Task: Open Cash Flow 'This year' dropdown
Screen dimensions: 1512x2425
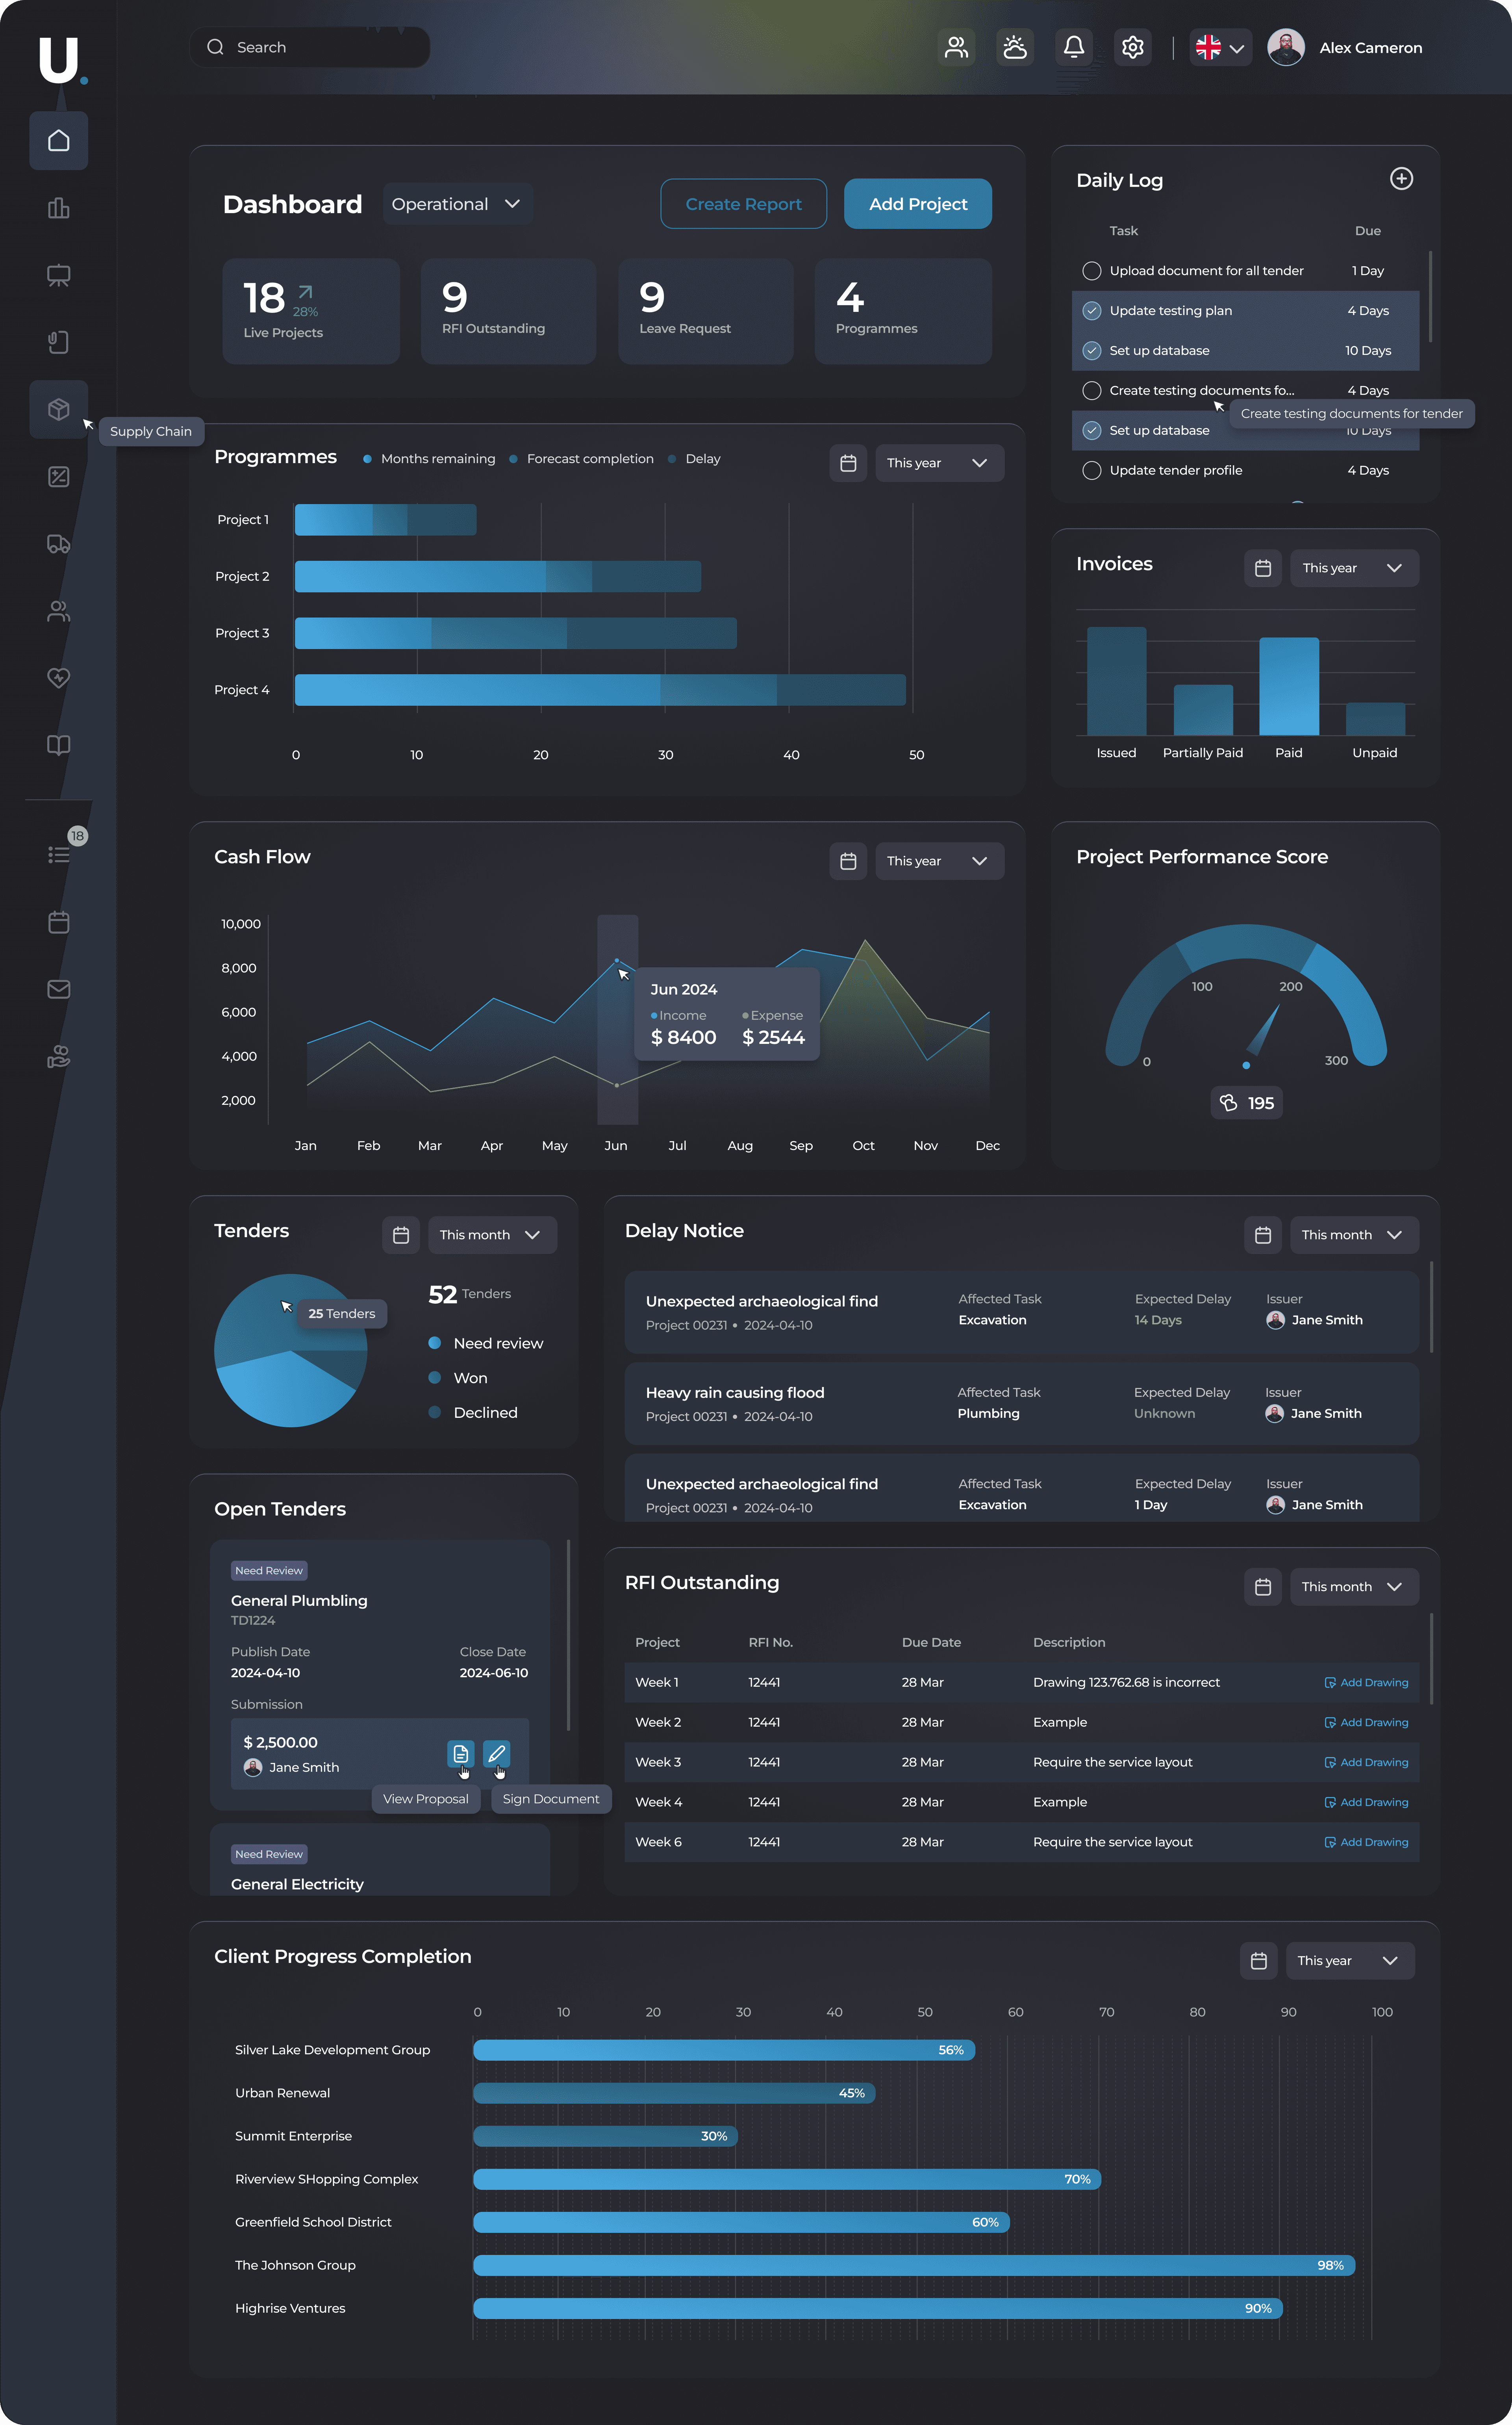Action: pos(939,861)
